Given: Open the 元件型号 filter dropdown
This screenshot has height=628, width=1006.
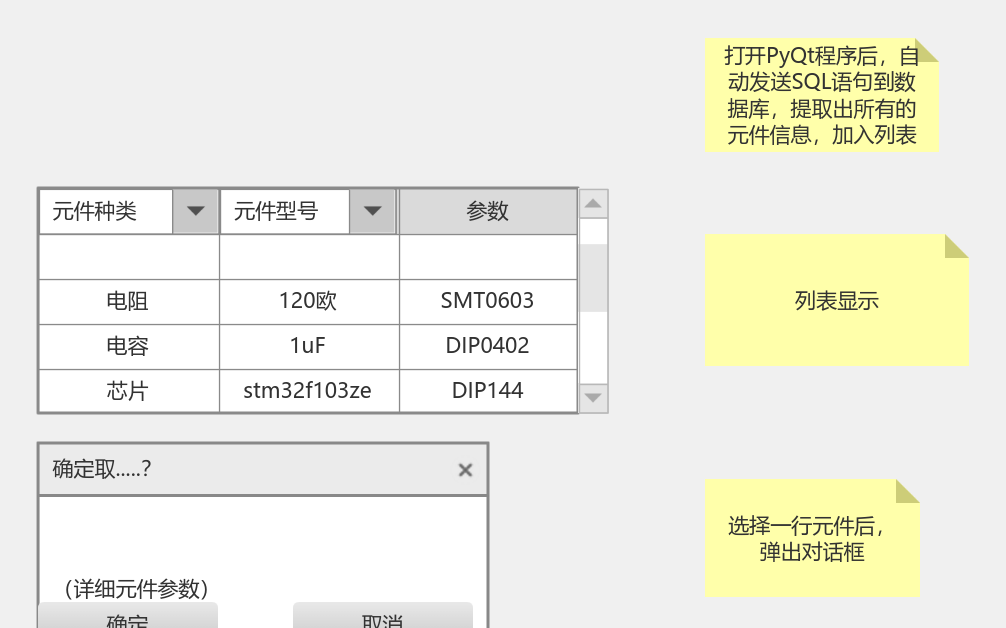Looking at the screenshot, I should coord(372,211).
